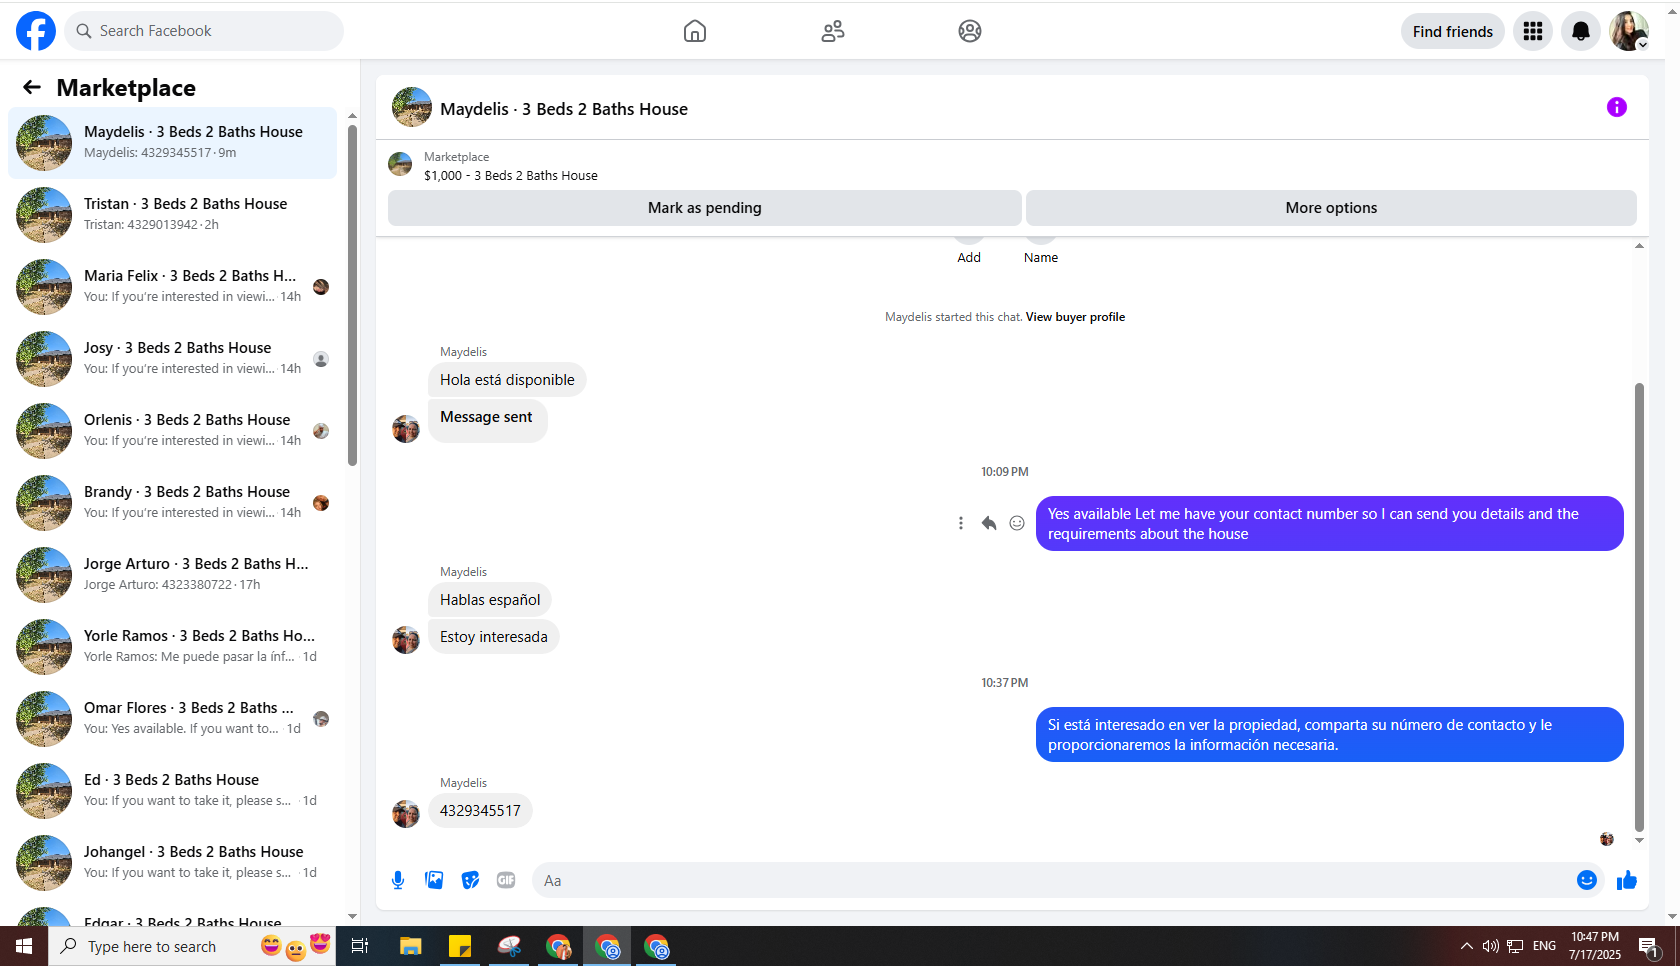Click the Search Facebook field

coord(204,31)
